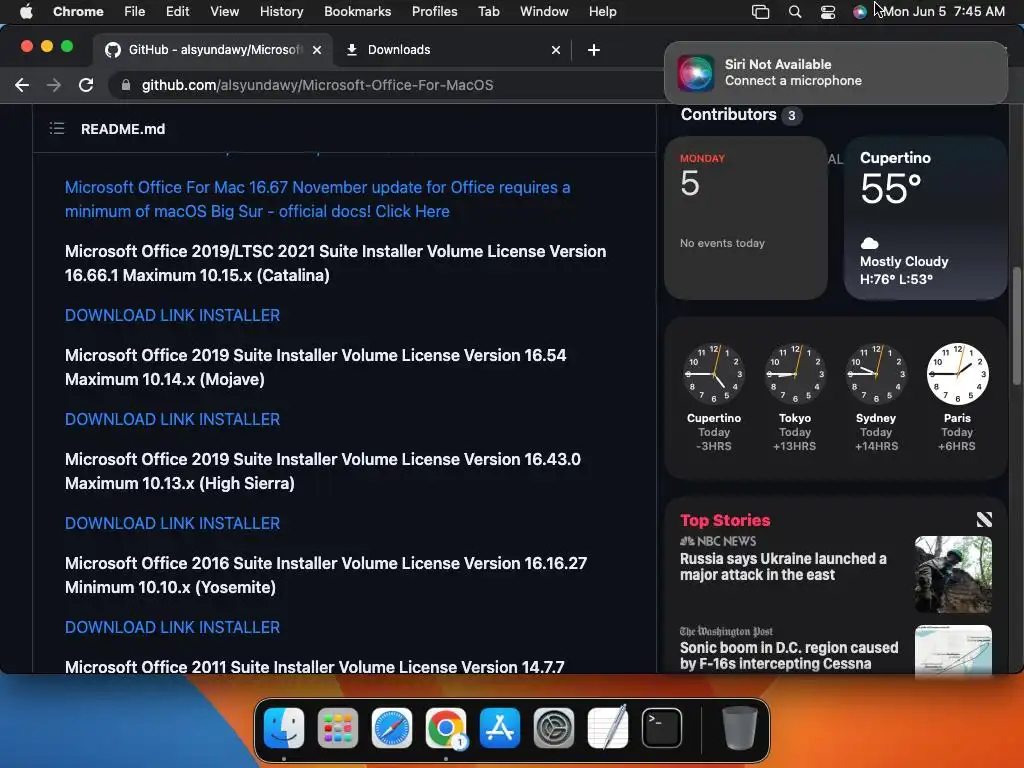Click download link for 16.43.0 High Sierra

click(172, 523)
